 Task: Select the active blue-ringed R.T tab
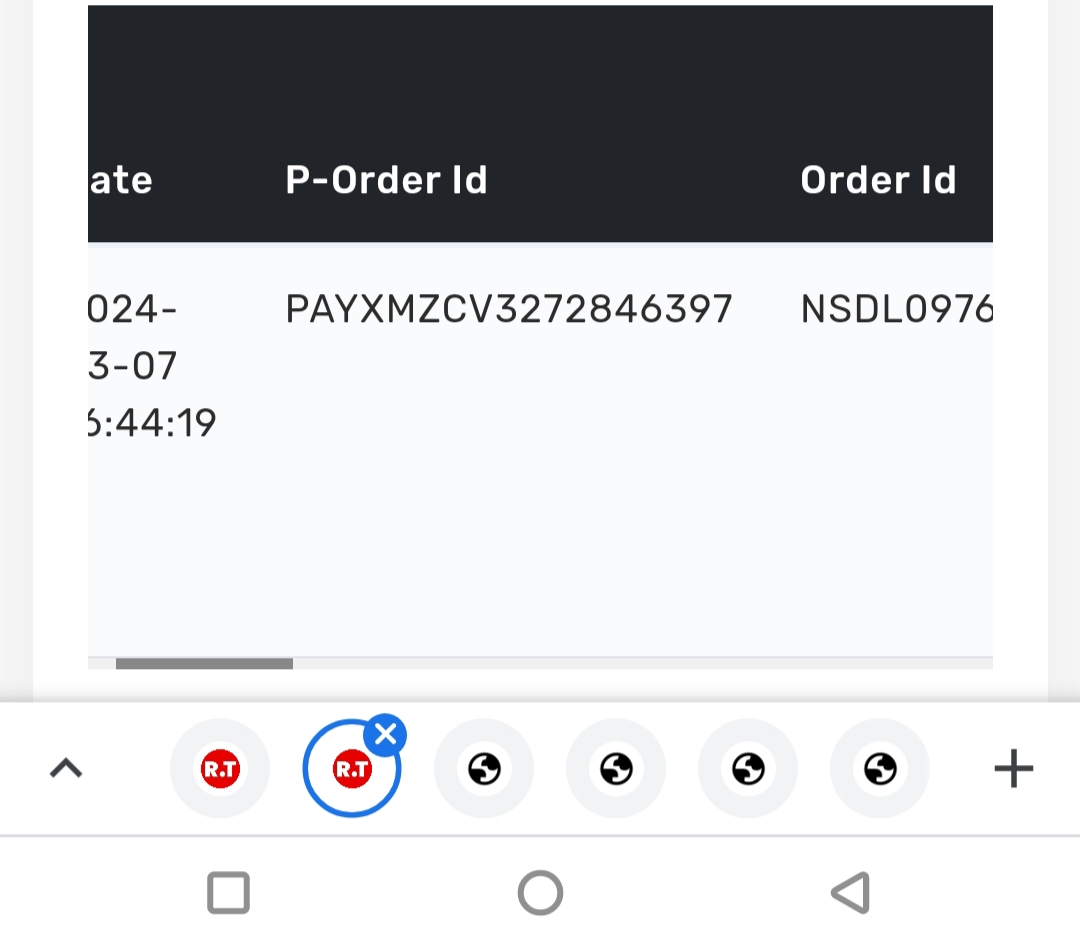pyautogui.click(x=350, y=770)
